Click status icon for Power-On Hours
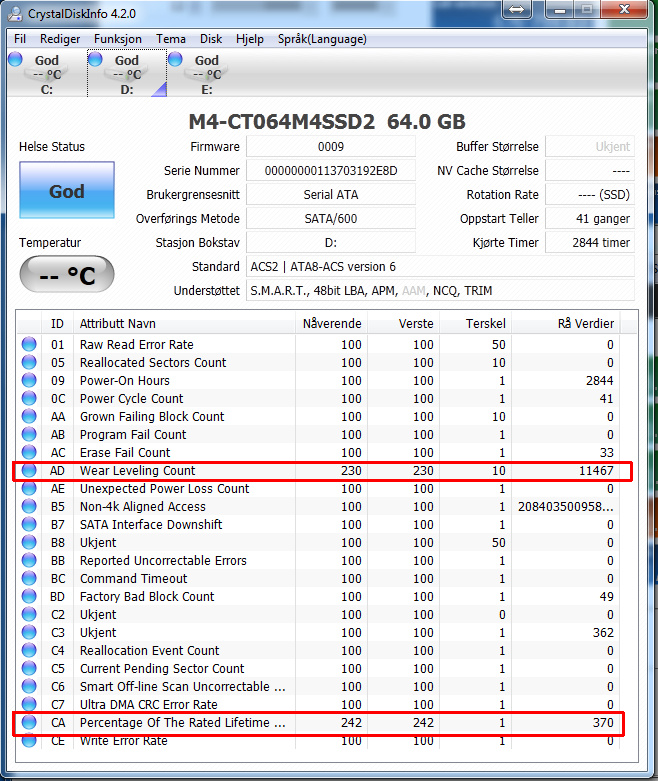The width and height of the screenshot is (658, 781). (x=29, y=380)
